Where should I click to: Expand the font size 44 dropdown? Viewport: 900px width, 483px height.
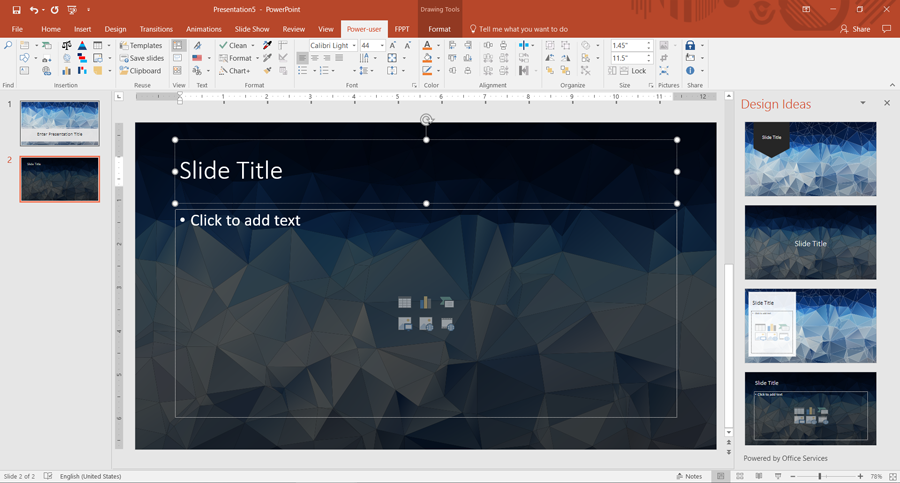click(x=382, y=46)
